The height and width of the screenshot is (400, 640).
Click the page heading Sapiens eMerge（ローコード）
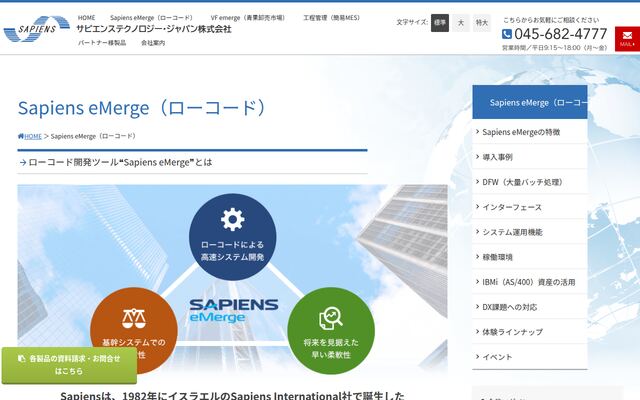(x=142, y=108)
